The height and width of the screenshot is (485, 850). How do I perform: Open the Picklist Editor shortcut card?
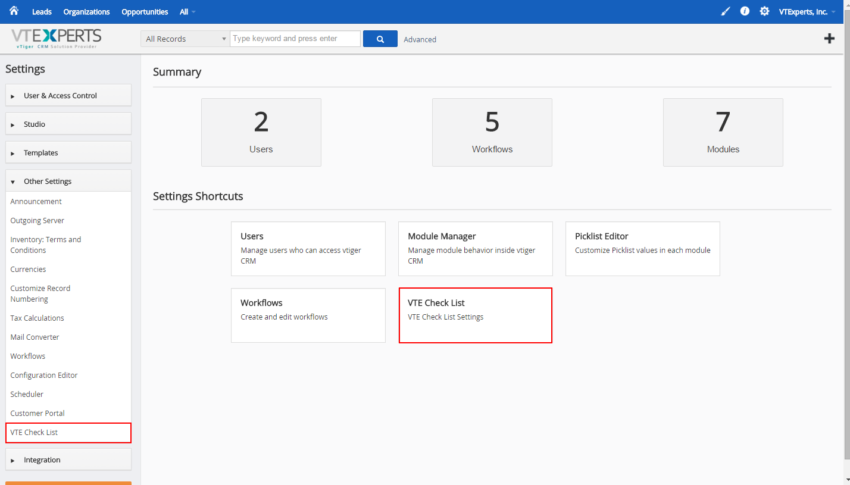(643, 249)
